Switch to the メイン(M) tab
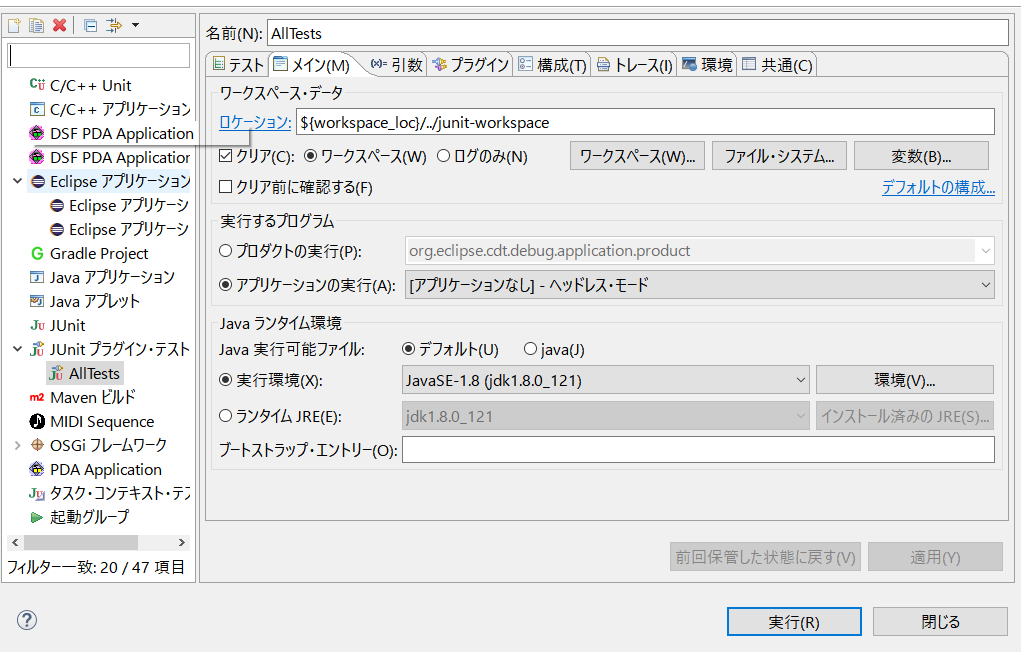 tap(313, 65)
